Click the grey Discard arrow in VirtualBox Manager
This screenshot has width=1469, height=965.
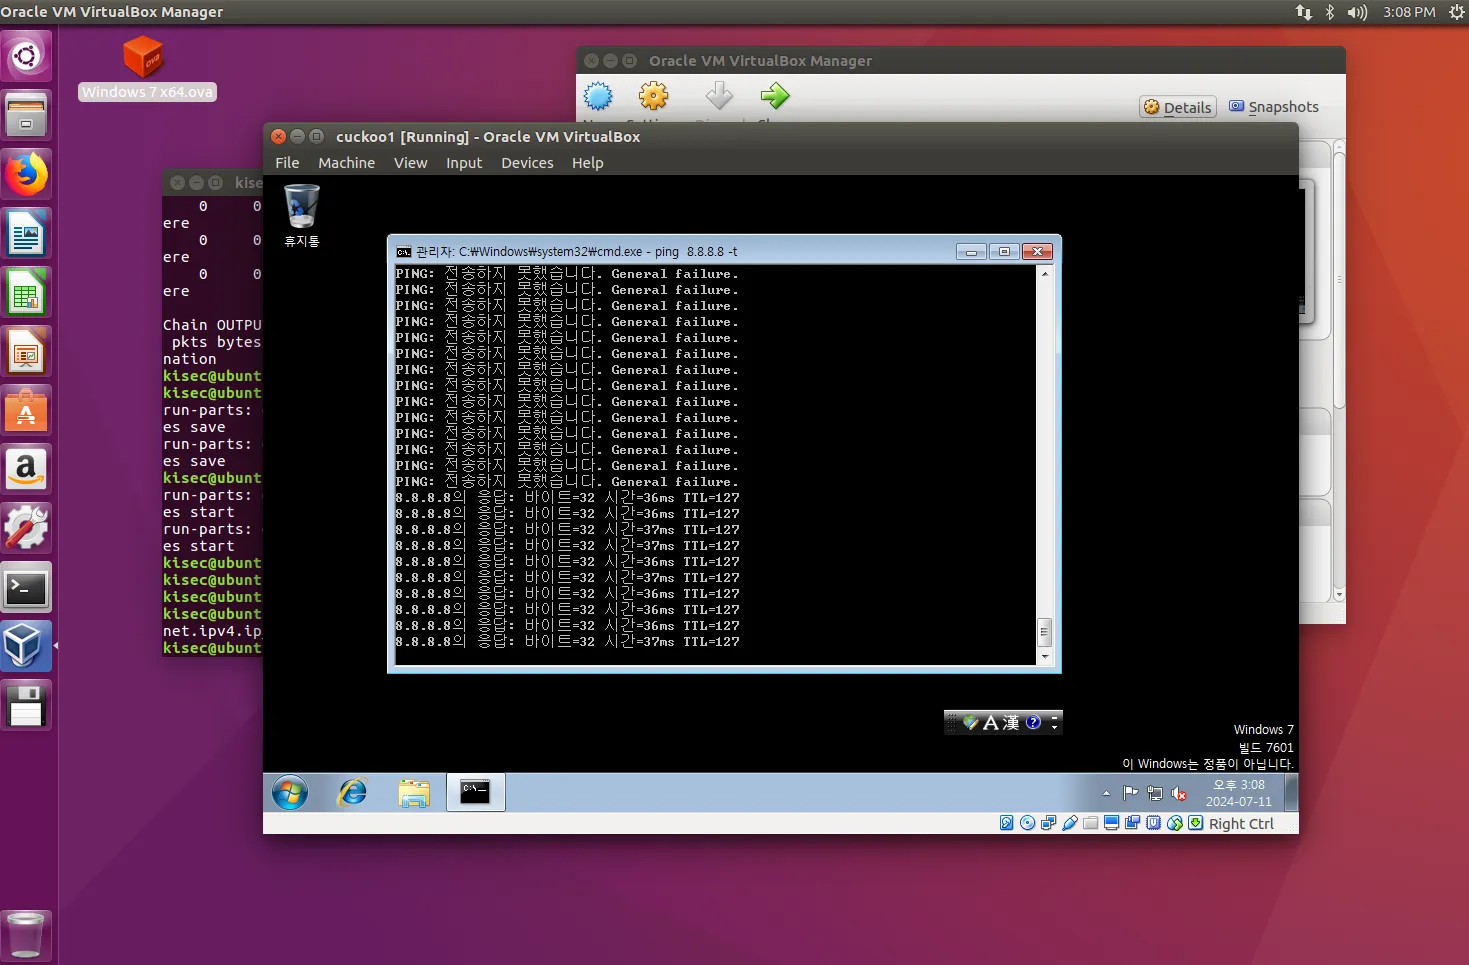tap(719, 96)
